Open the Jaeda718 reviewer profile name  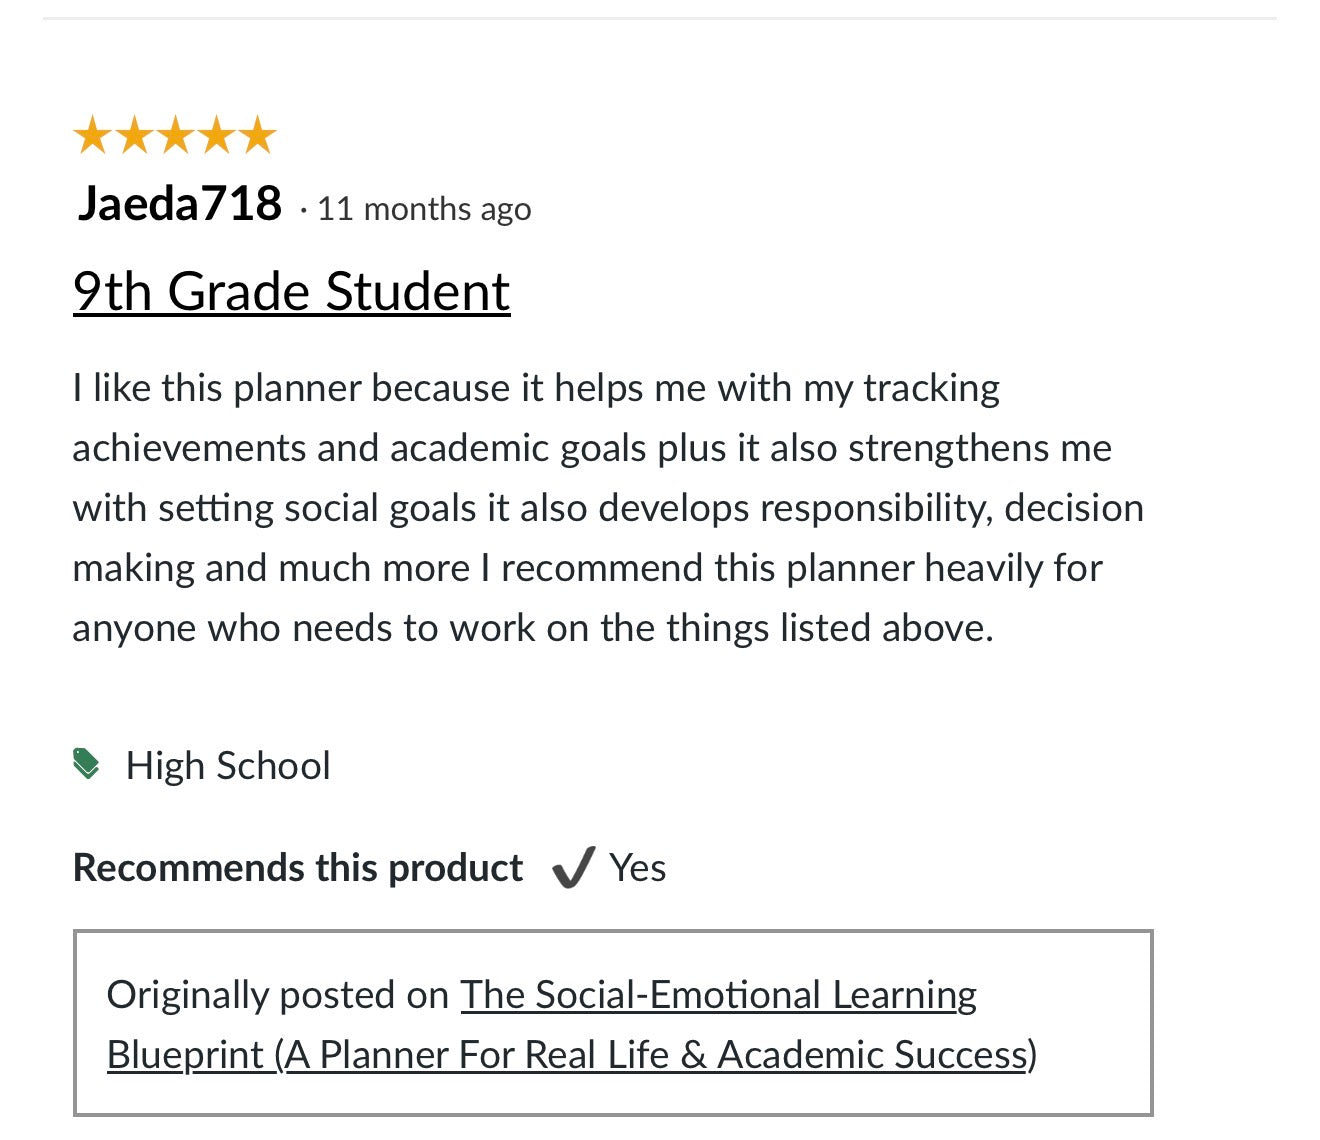[180, 204]
